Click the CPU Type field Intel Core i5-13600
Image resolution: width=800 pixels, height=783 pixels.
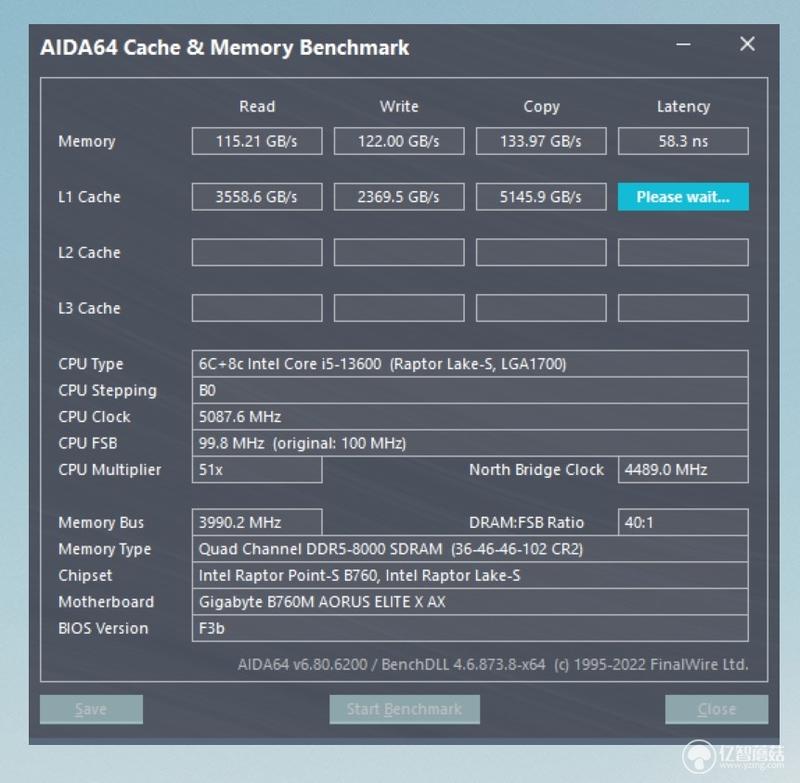coord(470,364)
